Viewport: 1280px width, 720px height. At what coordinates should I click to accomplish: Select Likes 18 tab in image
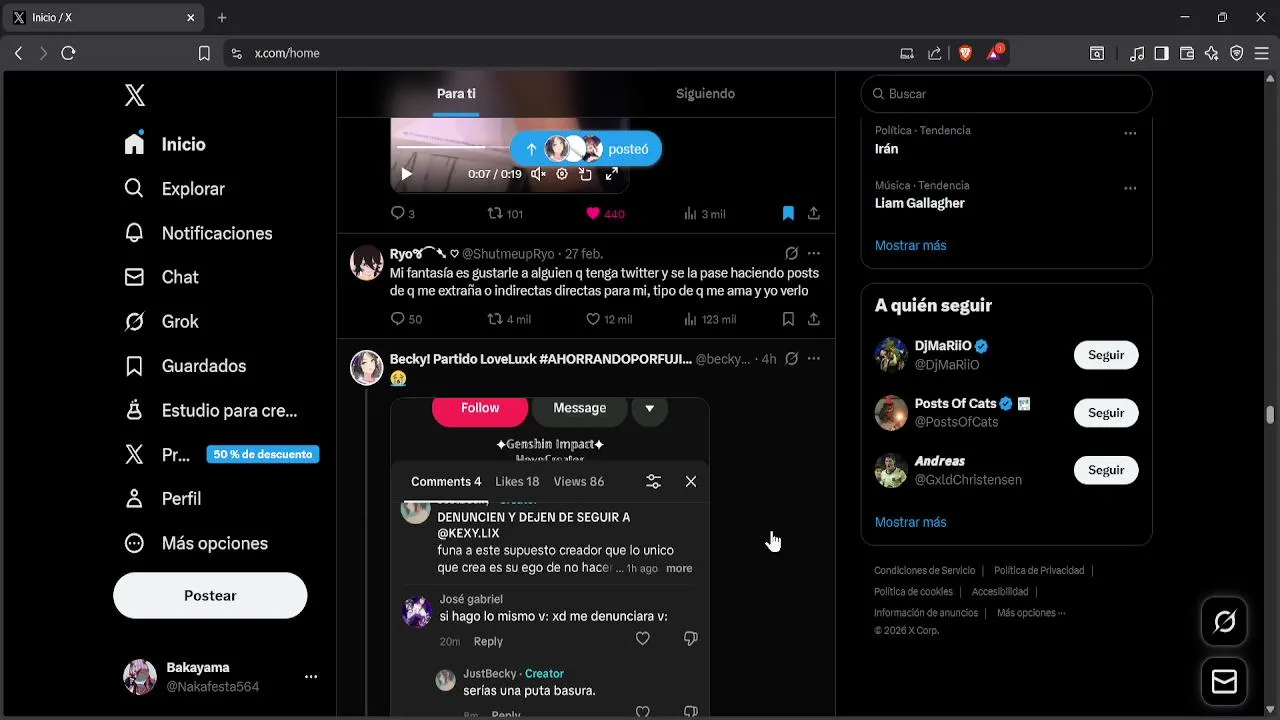pyautogui.click(x=517, y=481)
